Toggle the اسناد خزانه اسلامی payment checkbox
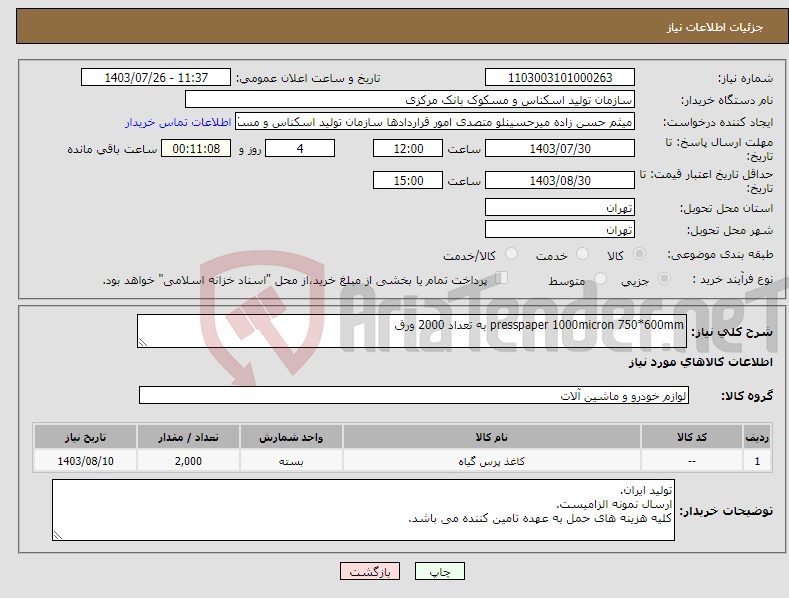 point(501,278)
